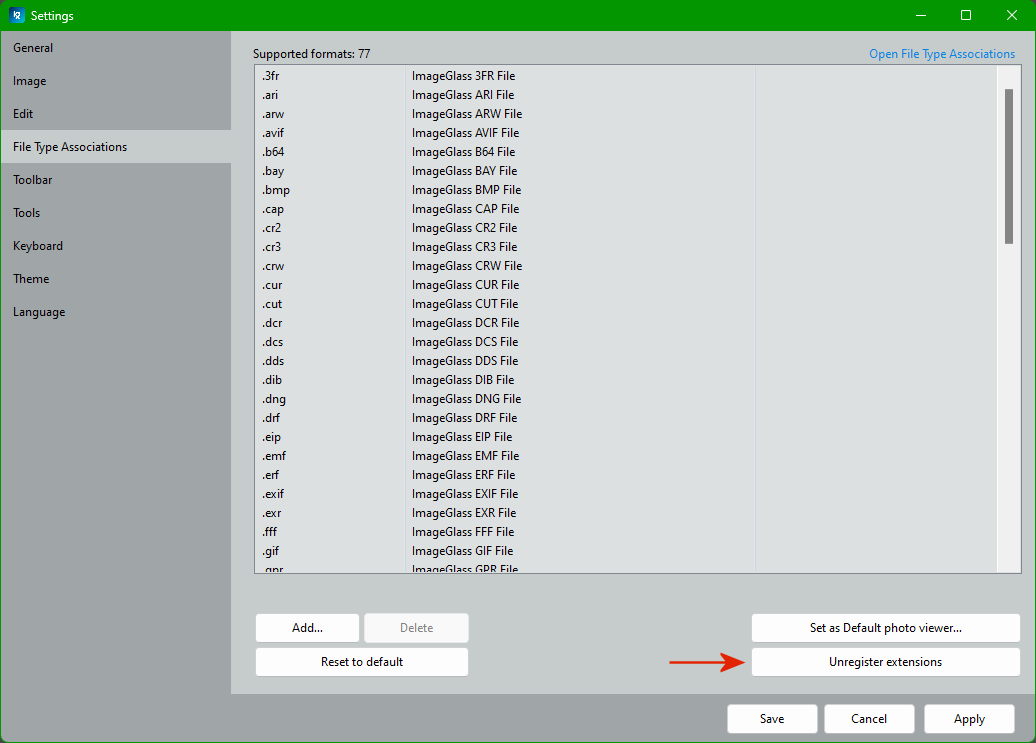Switch to the Theme tab
Image resolution: width=1036 pixels, height=743 pixels.
click(116, 279)
